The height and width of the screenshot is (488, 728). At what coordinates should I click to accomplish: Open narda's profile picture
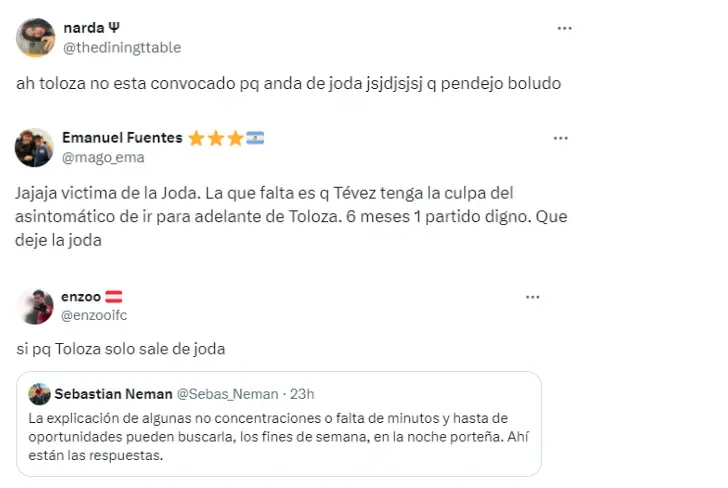(x=36, y=38)
